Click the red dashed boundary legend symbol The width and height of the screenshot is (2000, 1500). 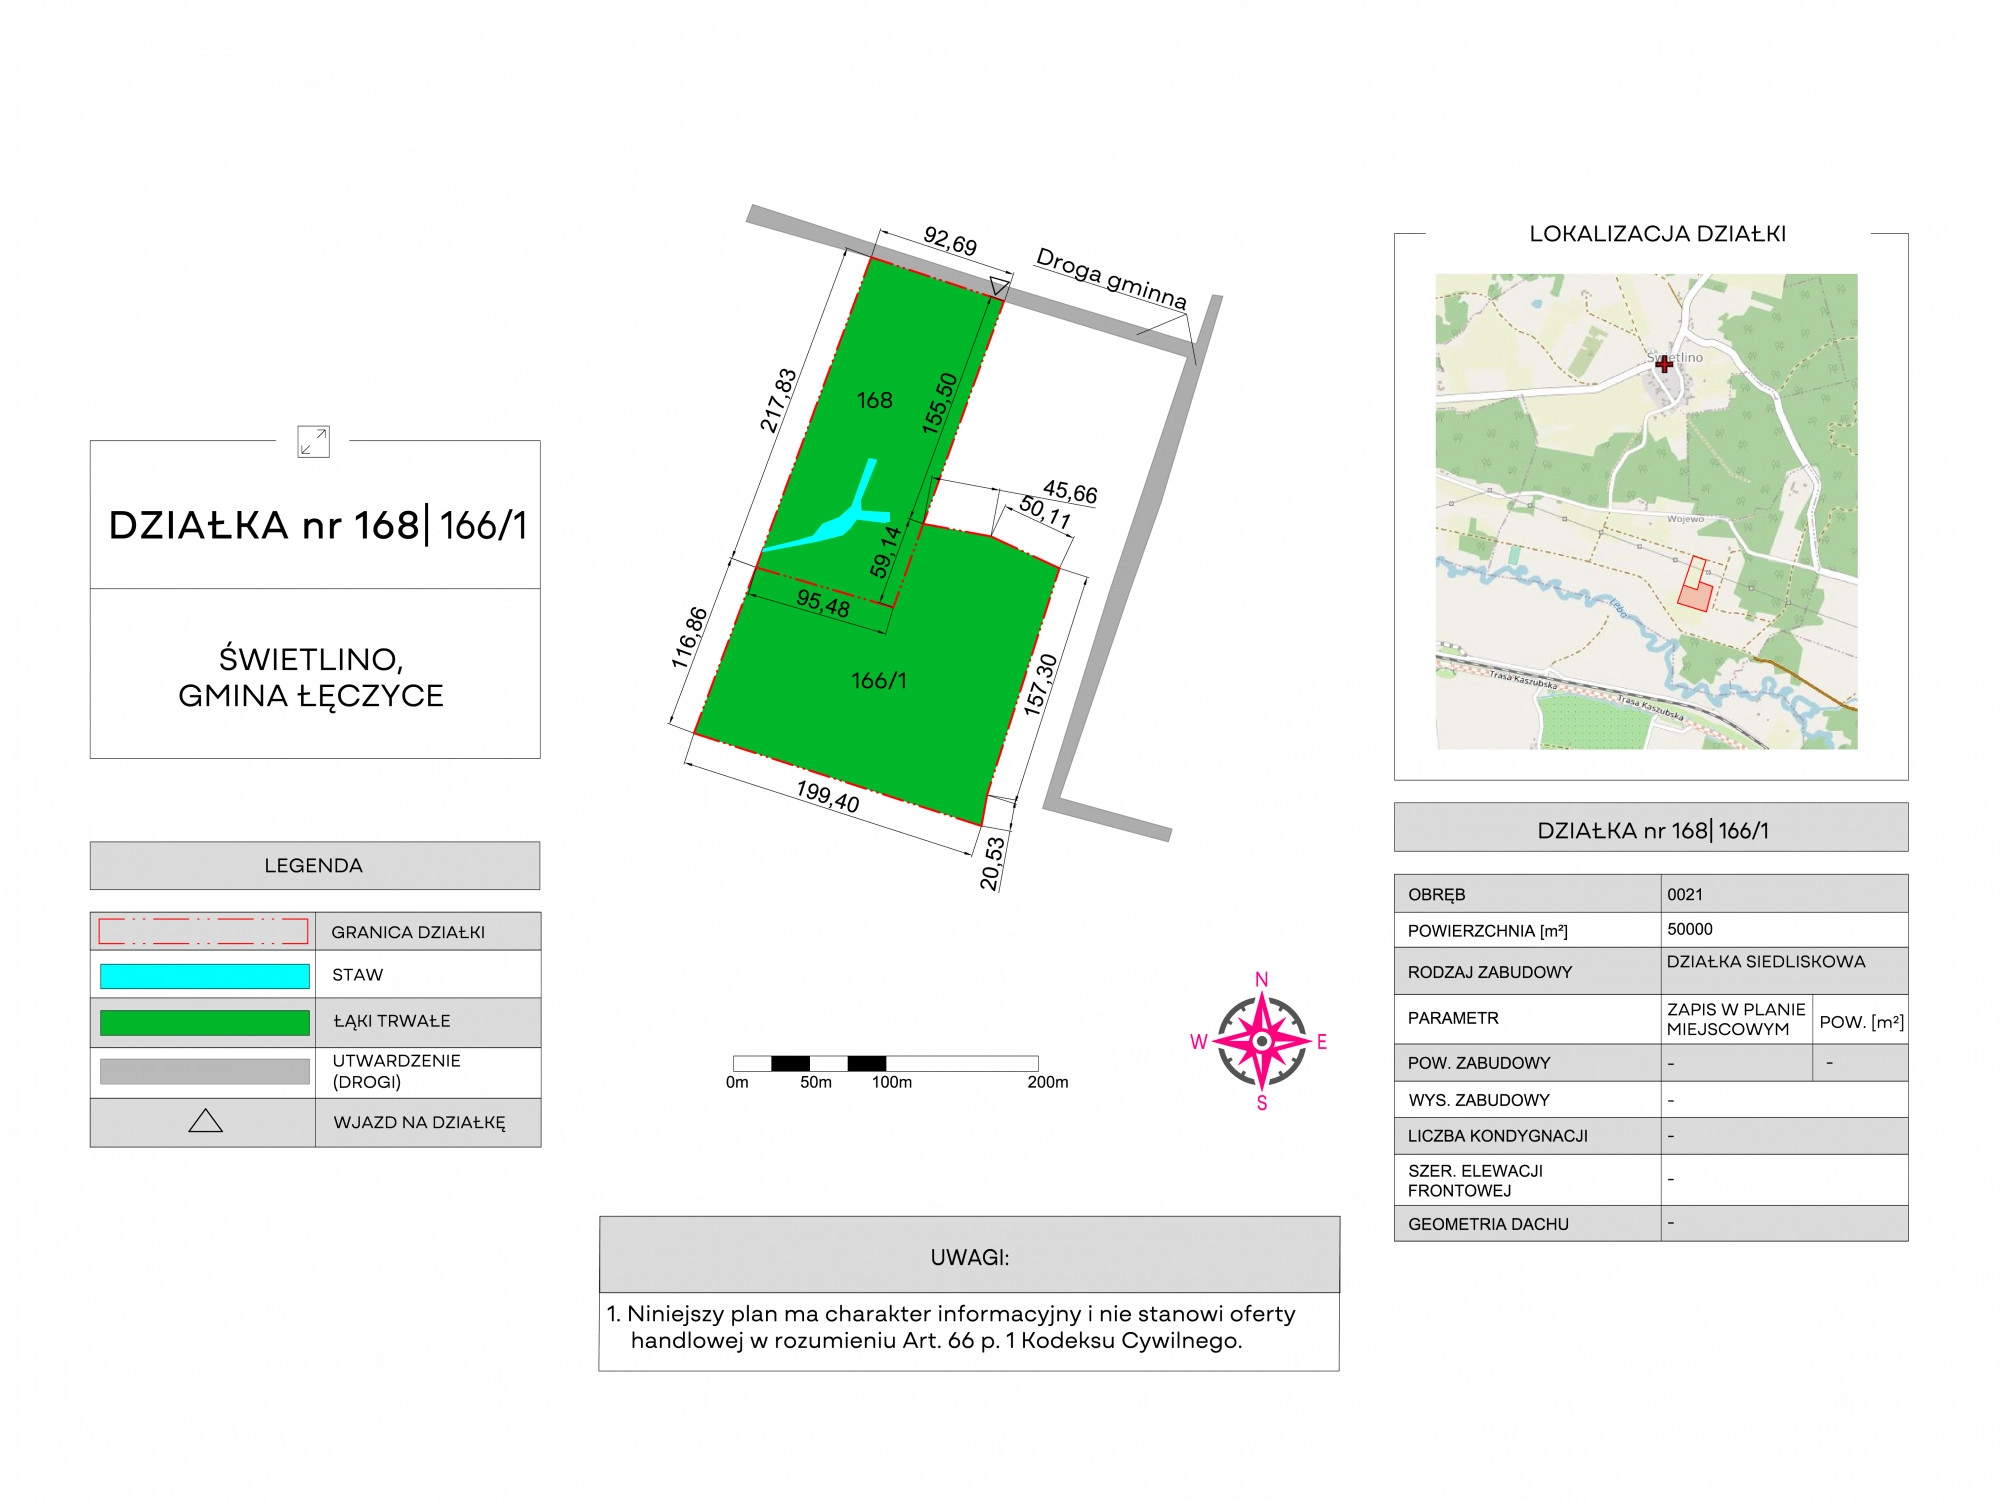coord(203,931)
